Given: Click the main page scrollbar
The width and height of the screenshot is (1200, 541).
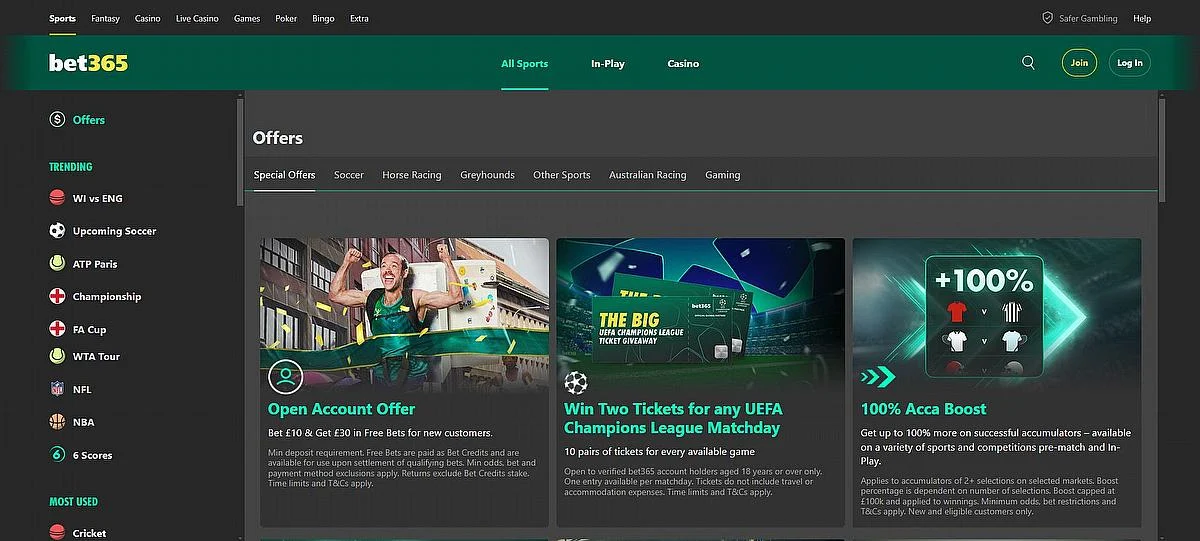Looking at the screenshot, I should click(1162, 148).
